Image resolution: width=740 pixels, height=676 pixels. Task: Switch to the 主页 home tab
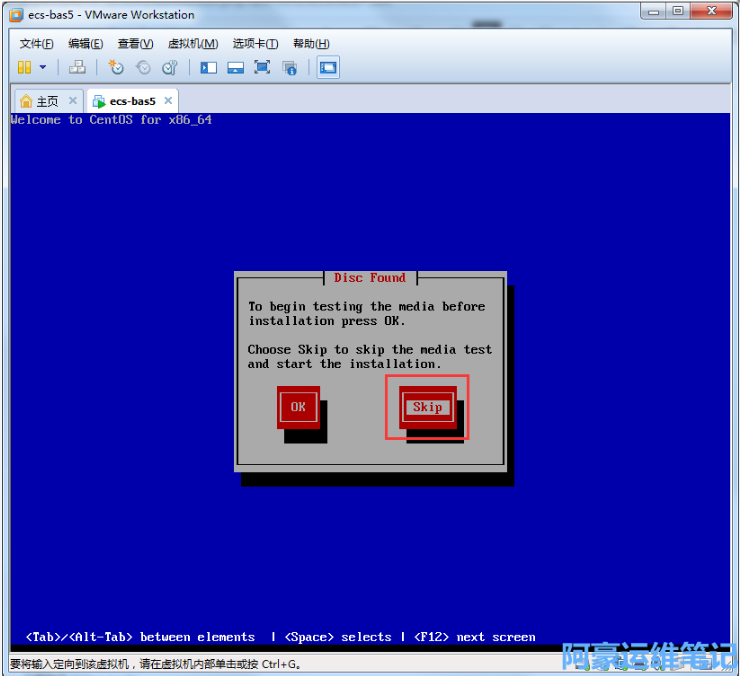point(40,101)
